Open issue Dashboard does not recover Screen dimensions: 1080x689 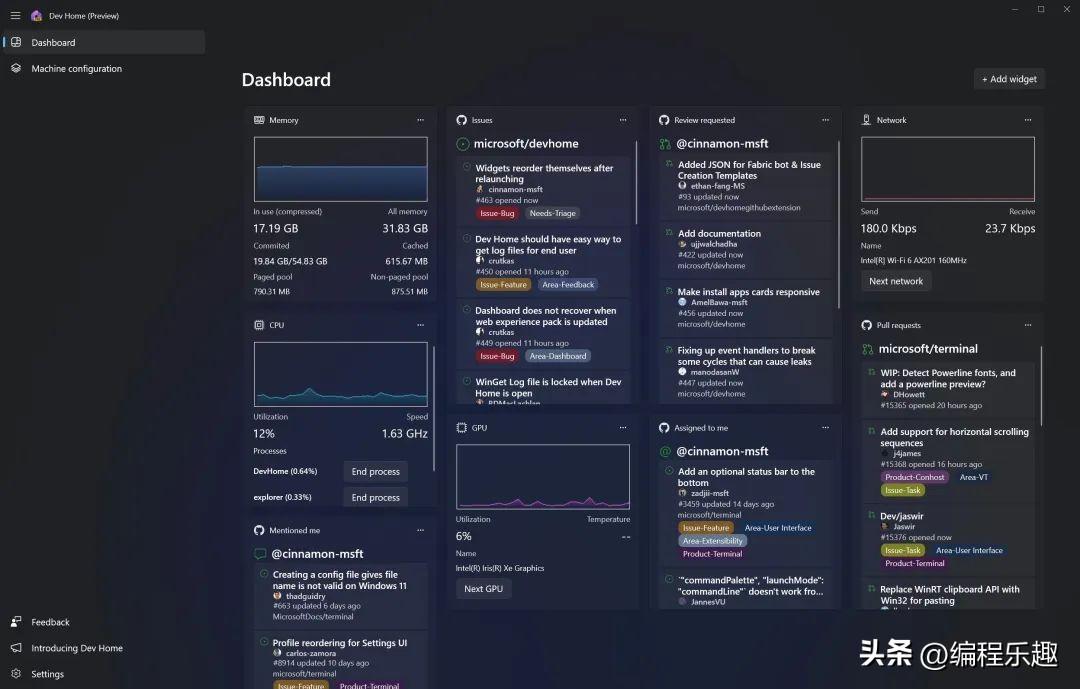[543, 333]
